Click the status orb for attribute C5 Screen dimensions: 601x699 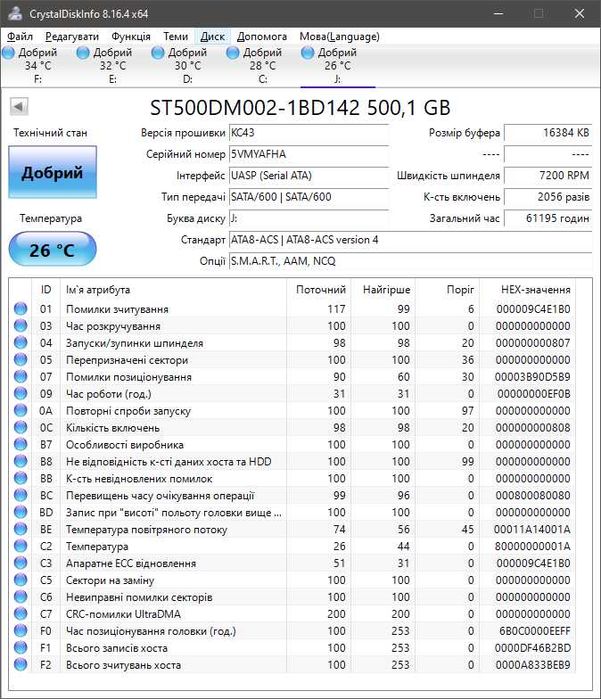[21, 580]
